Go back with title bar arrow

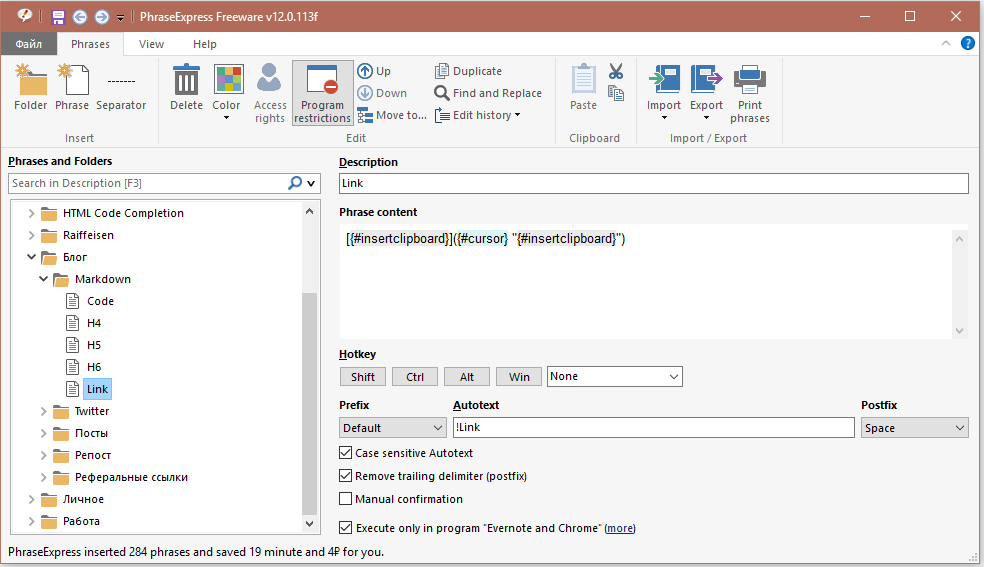(x=80, y=17)
